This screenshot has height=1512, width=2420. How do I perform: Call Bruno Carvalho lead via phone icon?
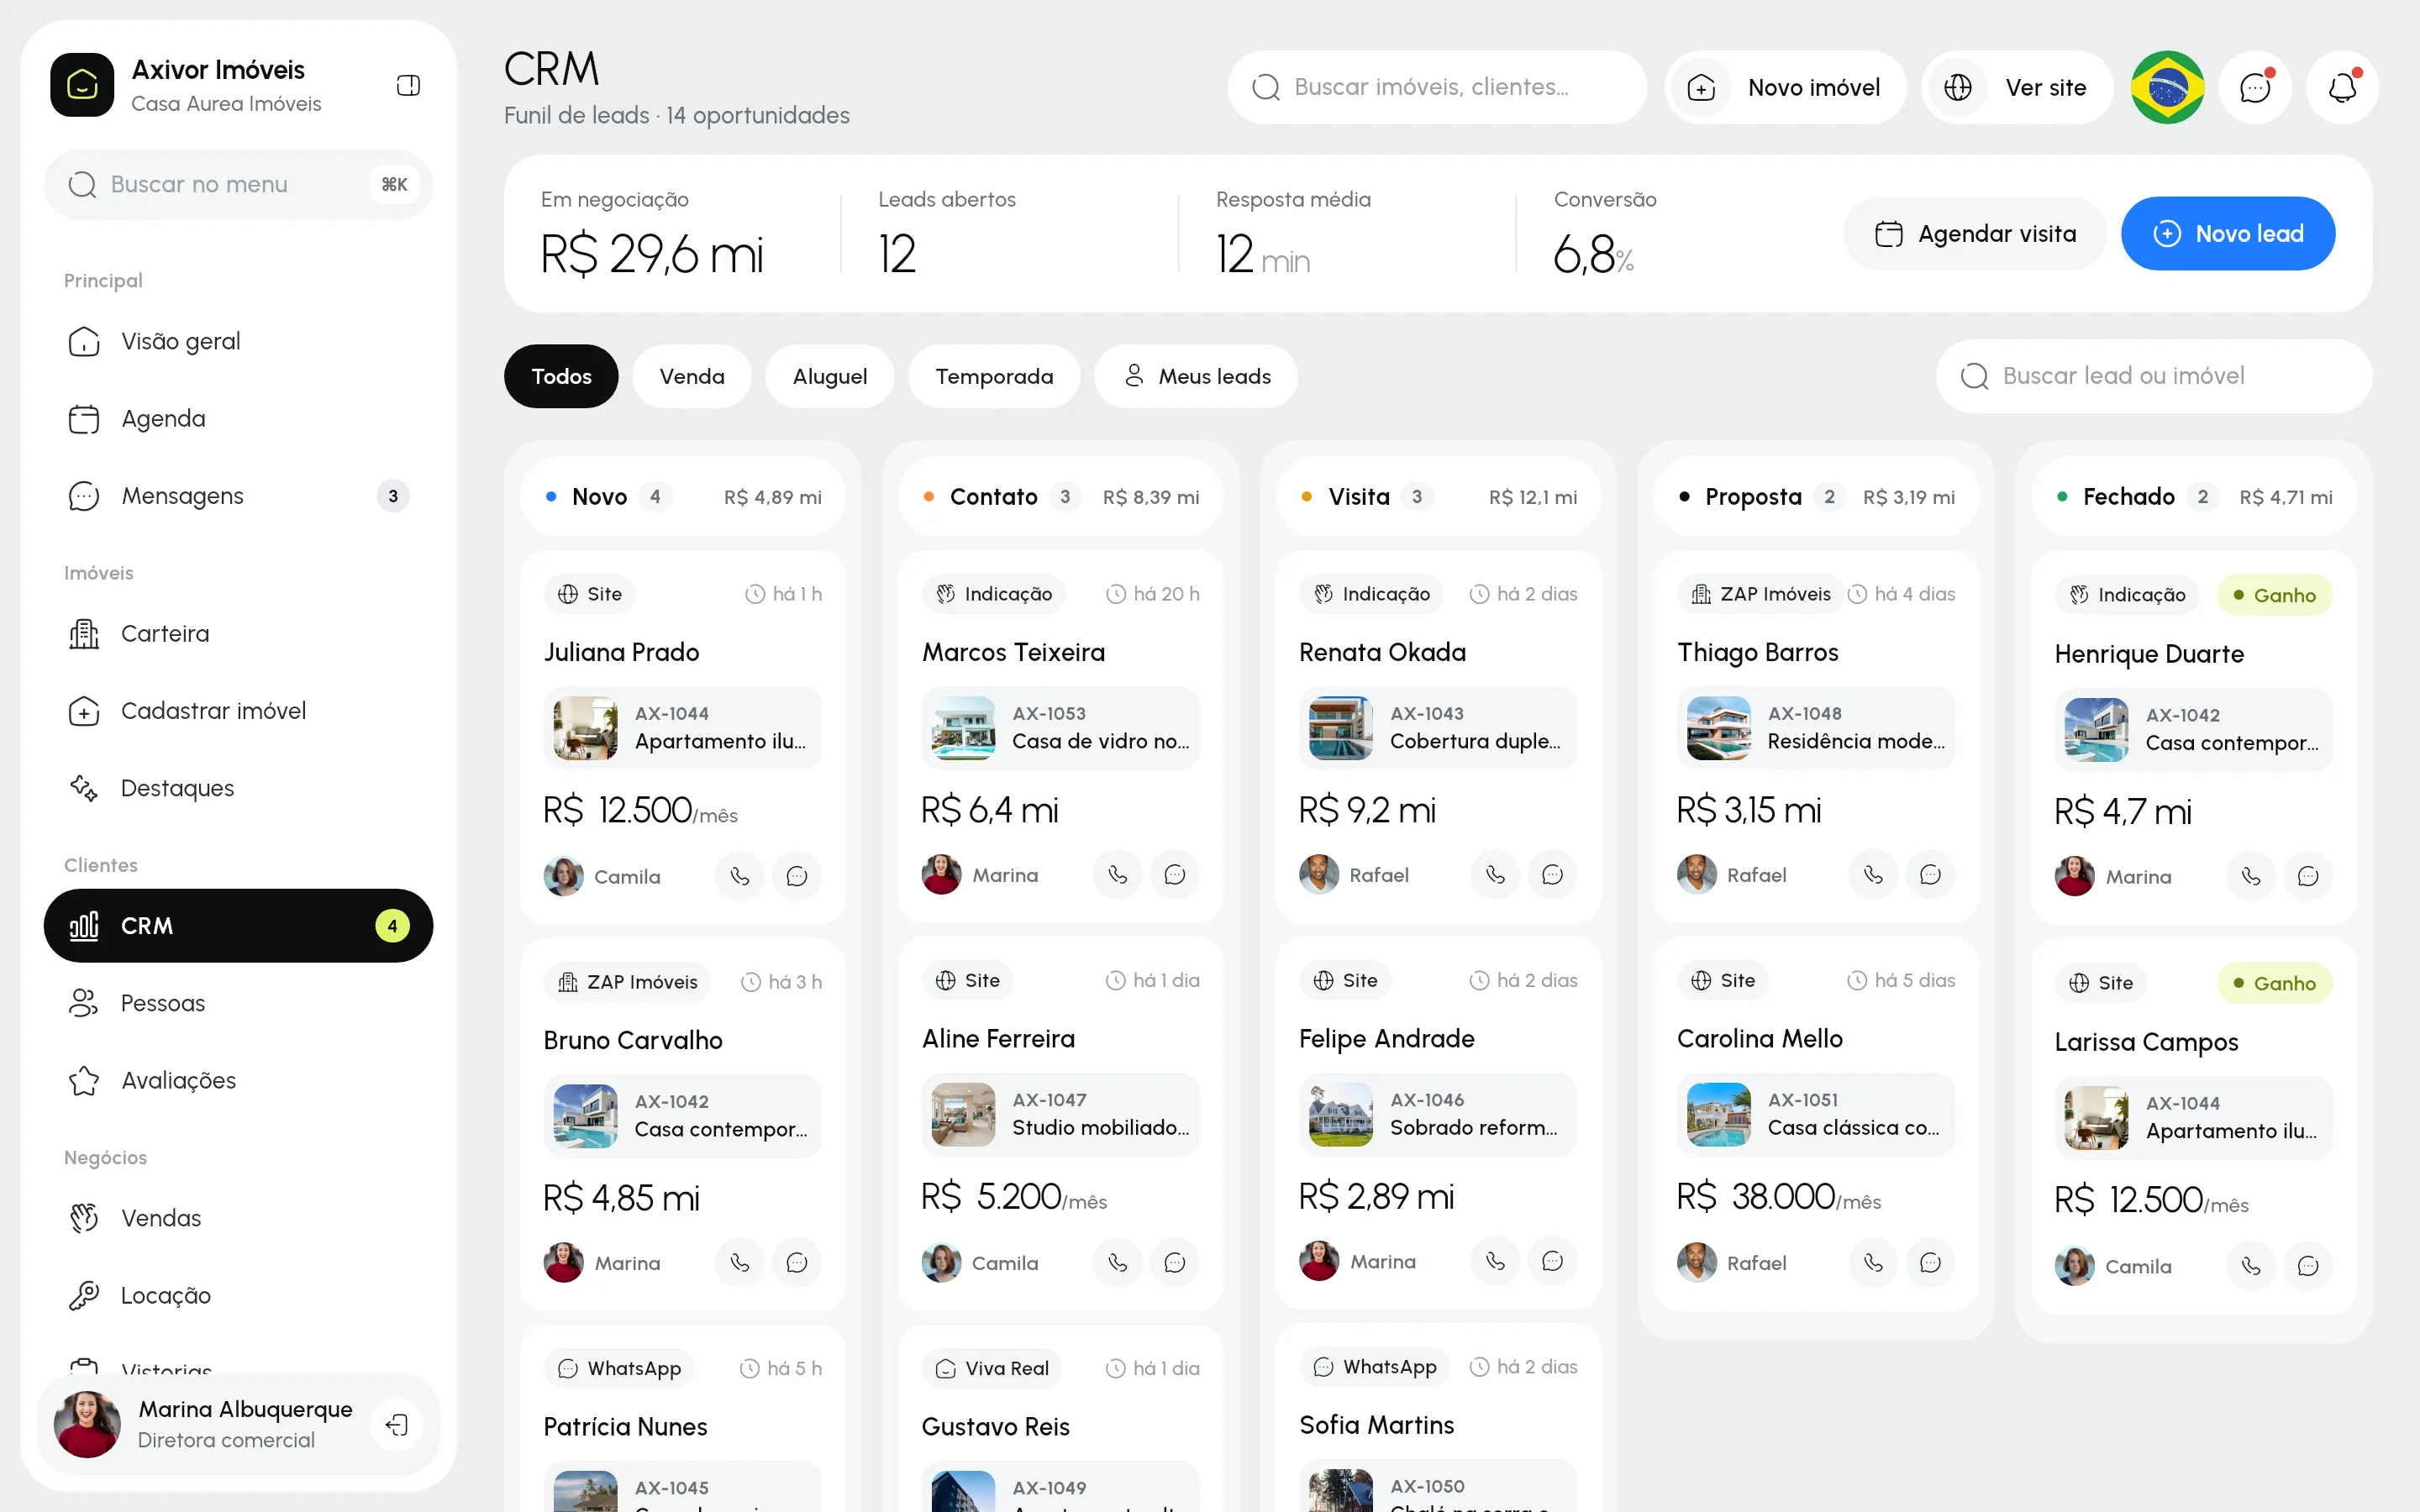(x=740, y=1262)
